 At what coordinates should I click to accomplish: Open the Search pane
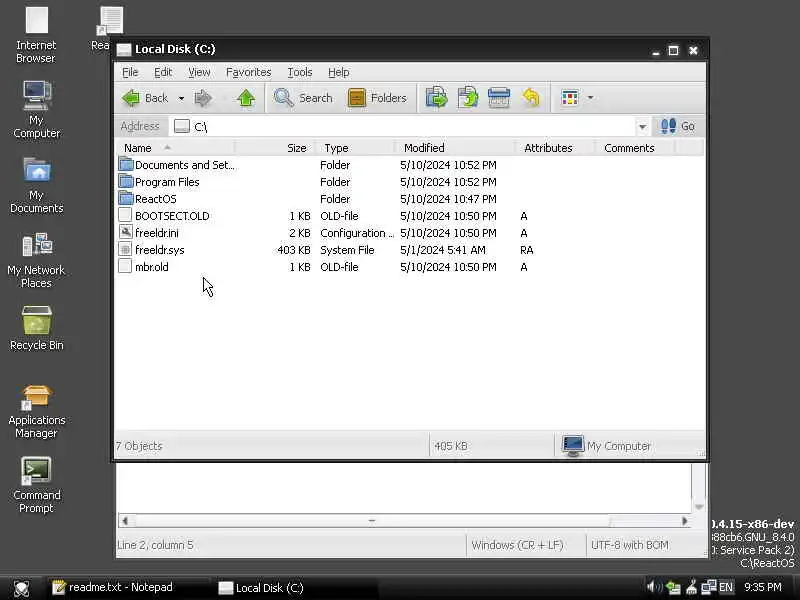pos(303,98)
